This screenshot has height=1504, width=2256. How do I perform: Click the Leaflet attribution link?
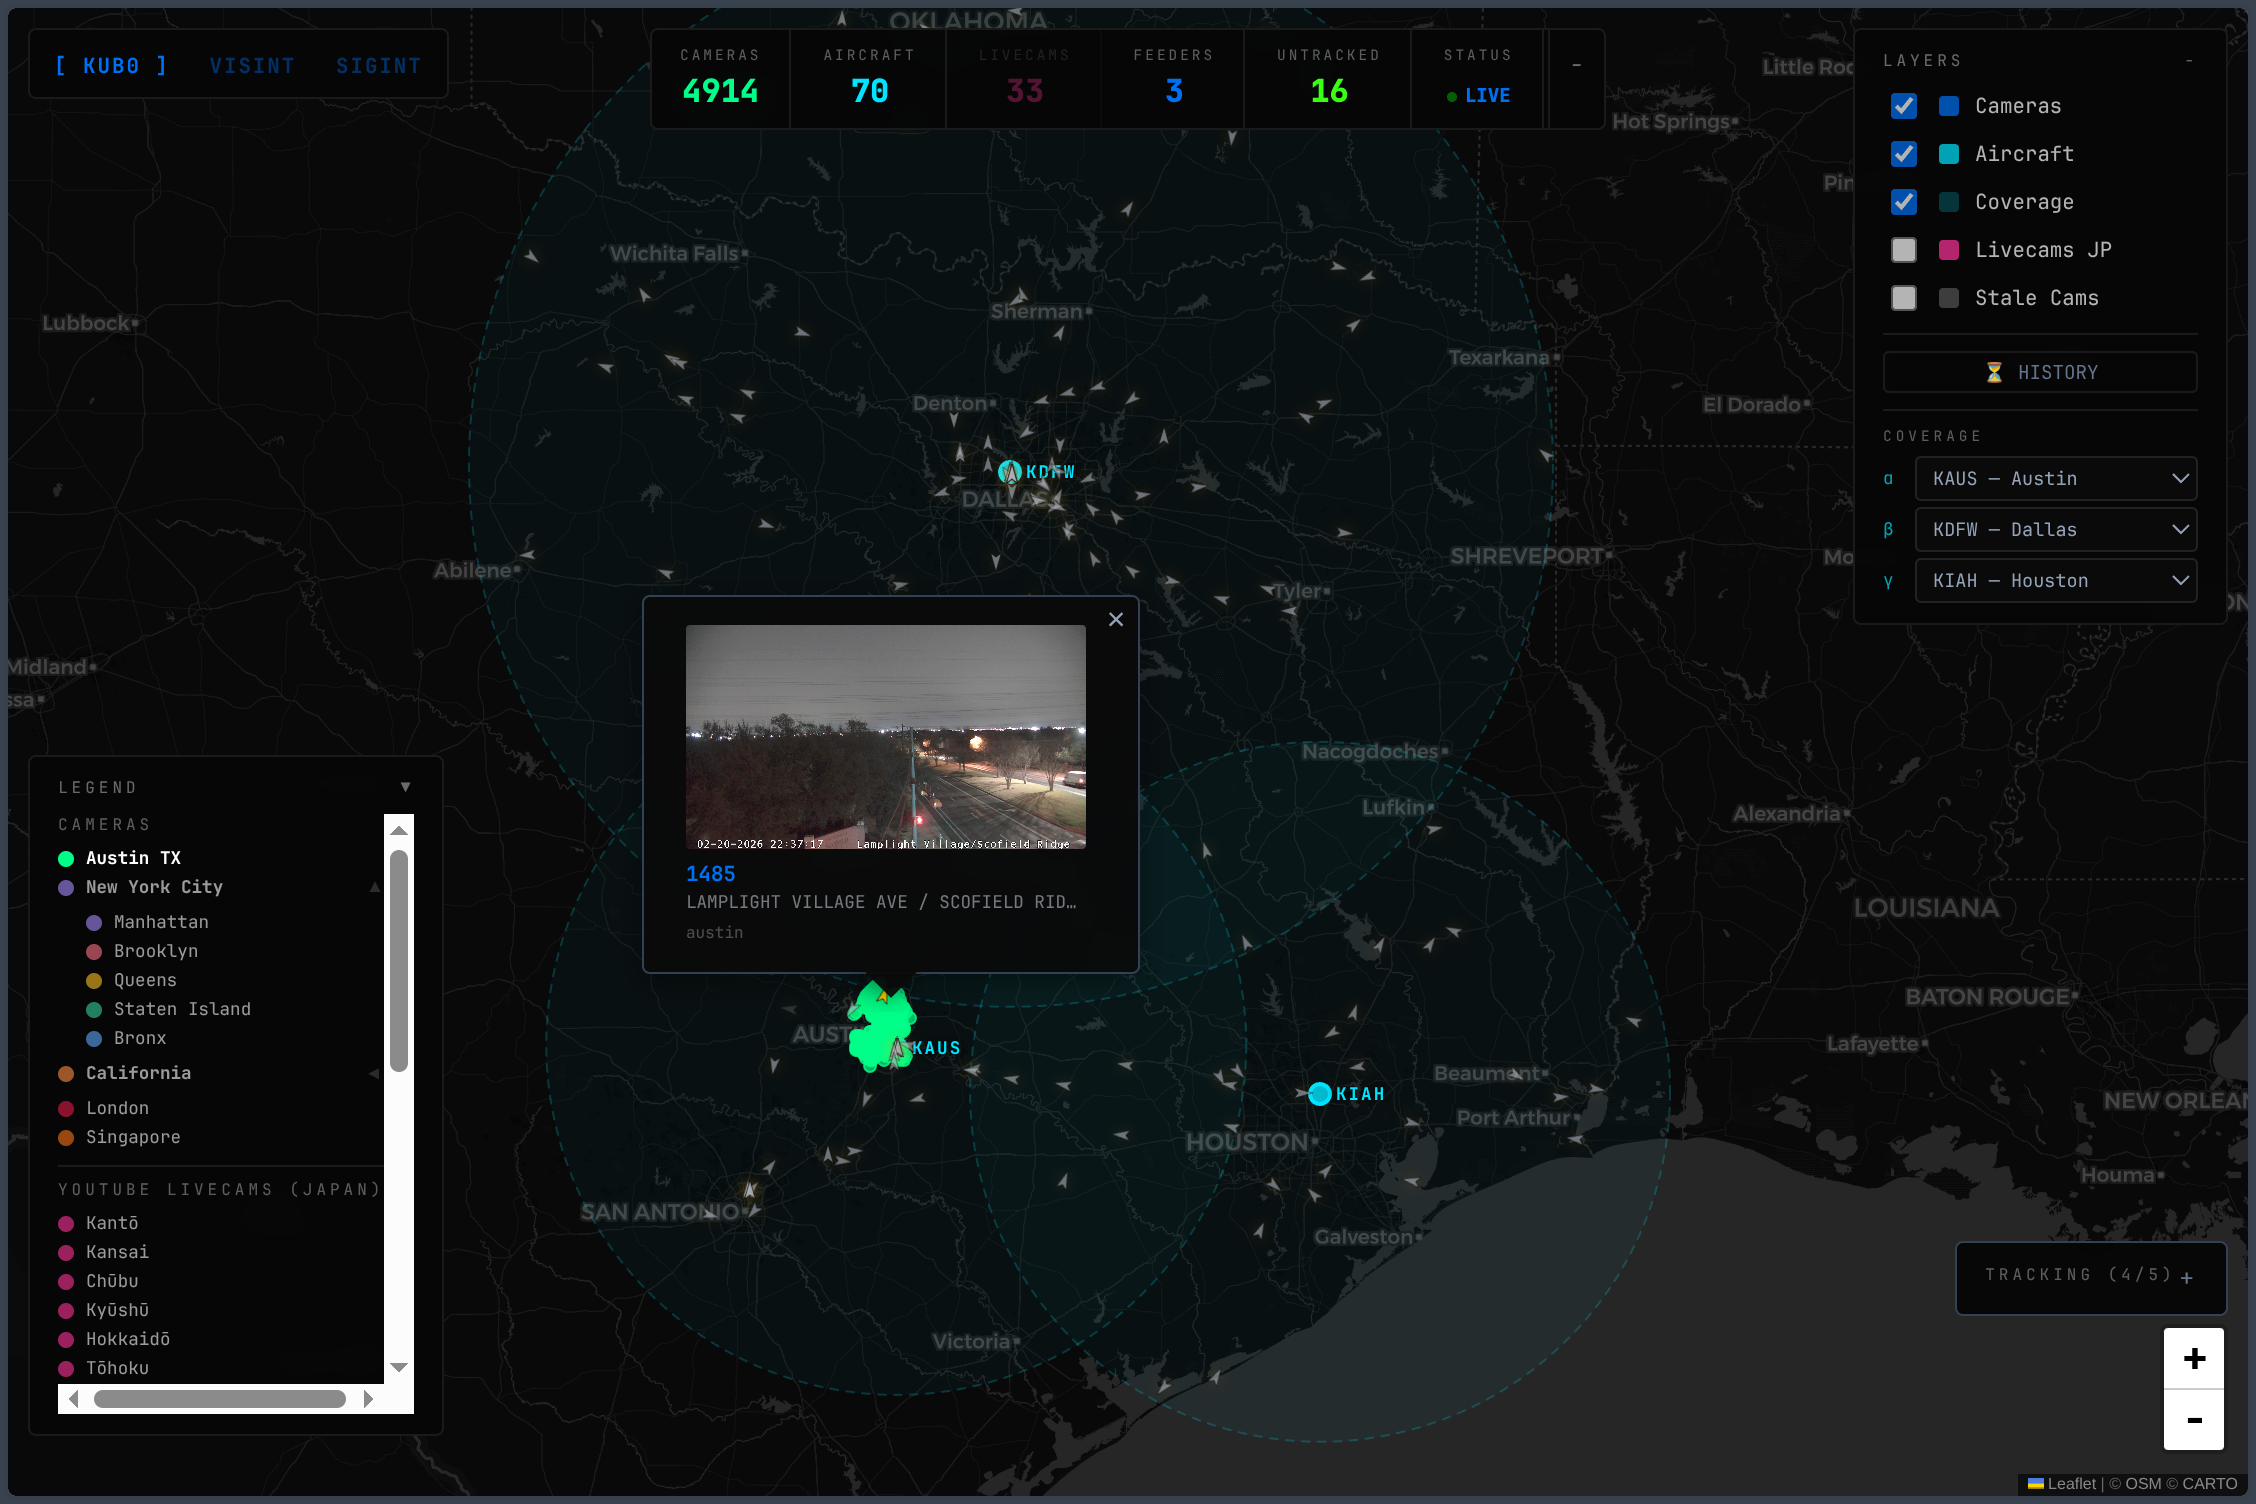tap(2070, 1484)
